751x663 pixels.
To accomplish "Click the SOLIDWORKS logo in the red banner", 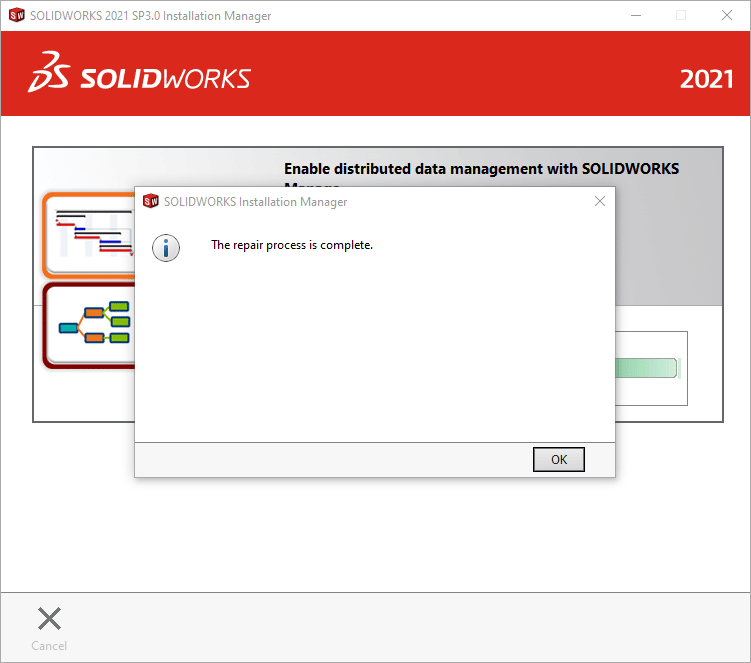I will point(139,72).
